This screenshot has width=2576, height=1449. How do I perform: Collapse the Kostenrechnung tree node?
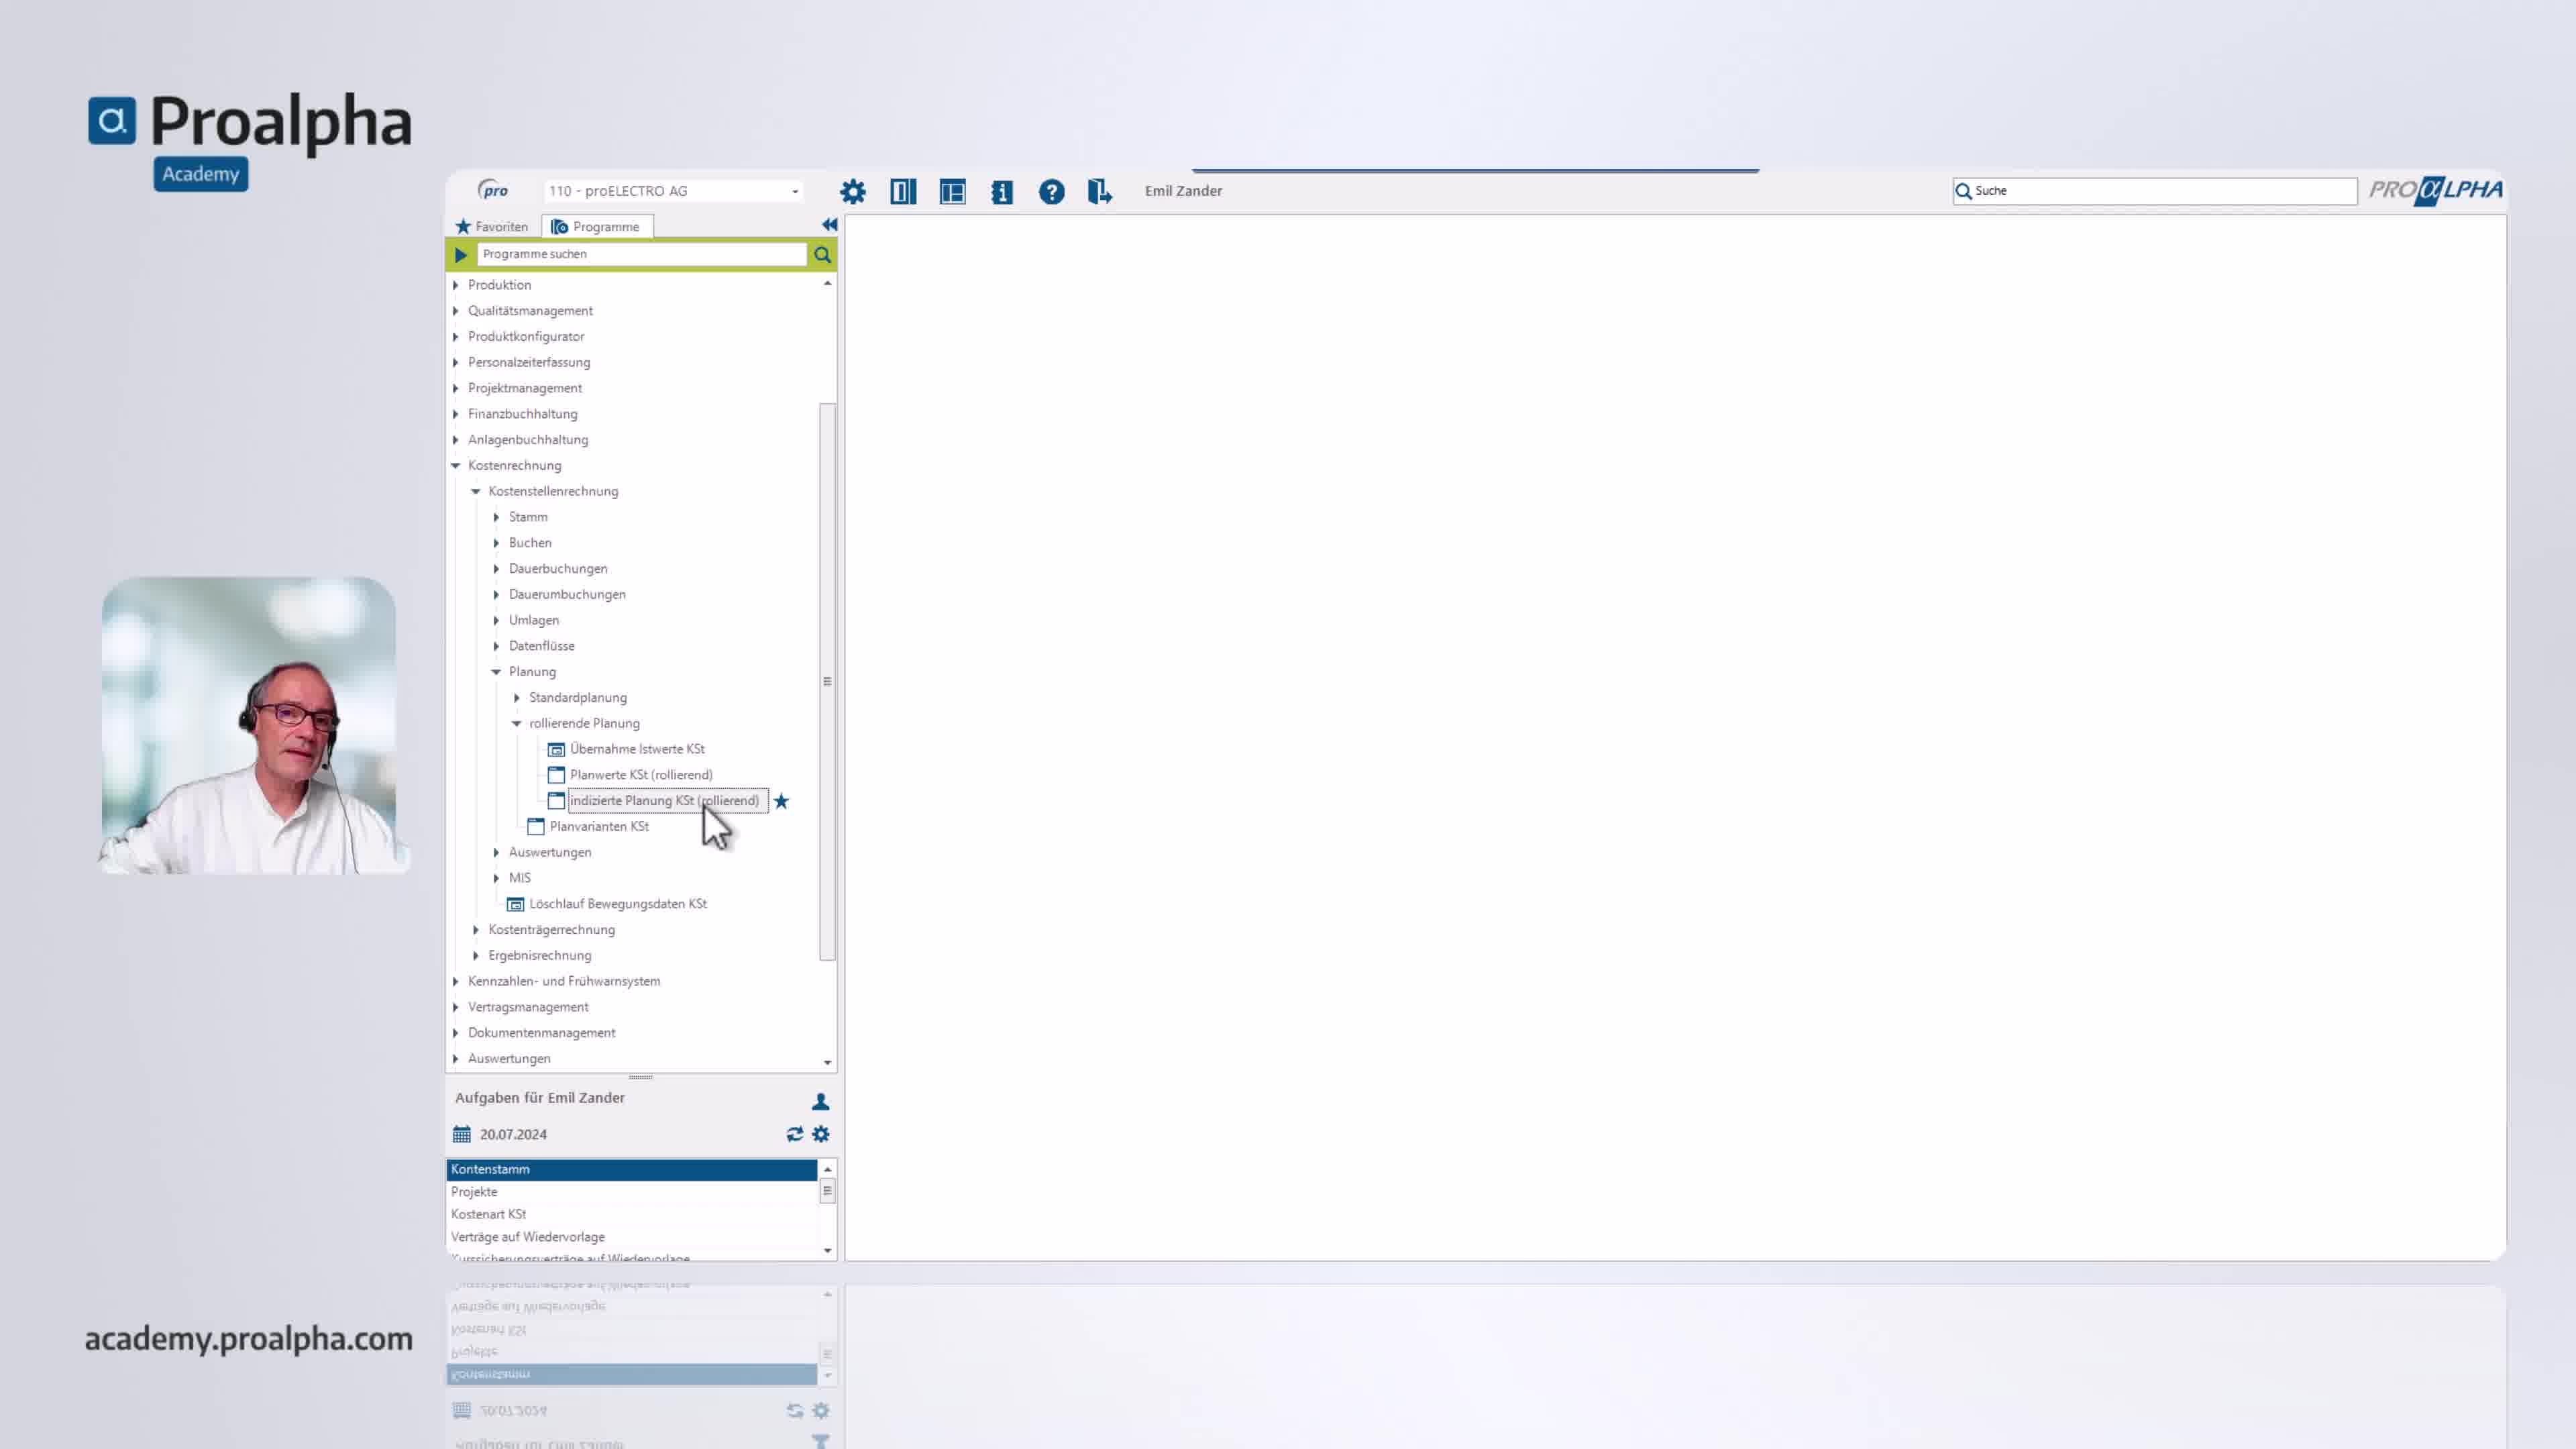(x=456, y=466)
